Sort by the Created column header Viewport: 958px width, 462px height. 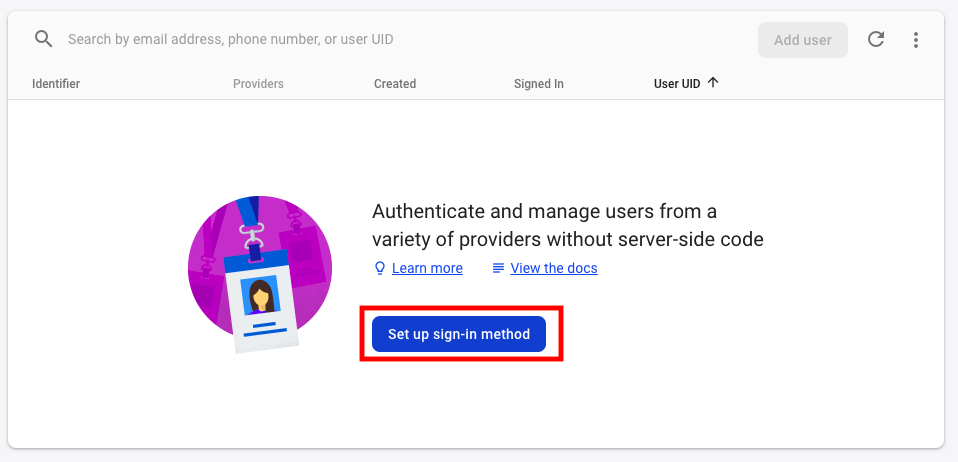[395, 84]
